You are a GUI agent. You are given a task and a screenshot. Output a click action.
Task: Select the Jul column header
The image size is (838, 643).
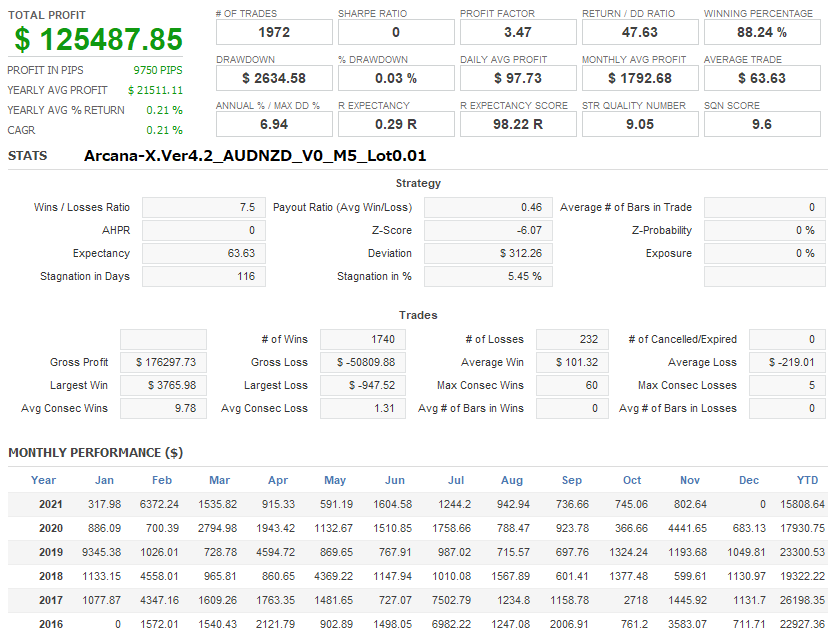click(456, 480)
